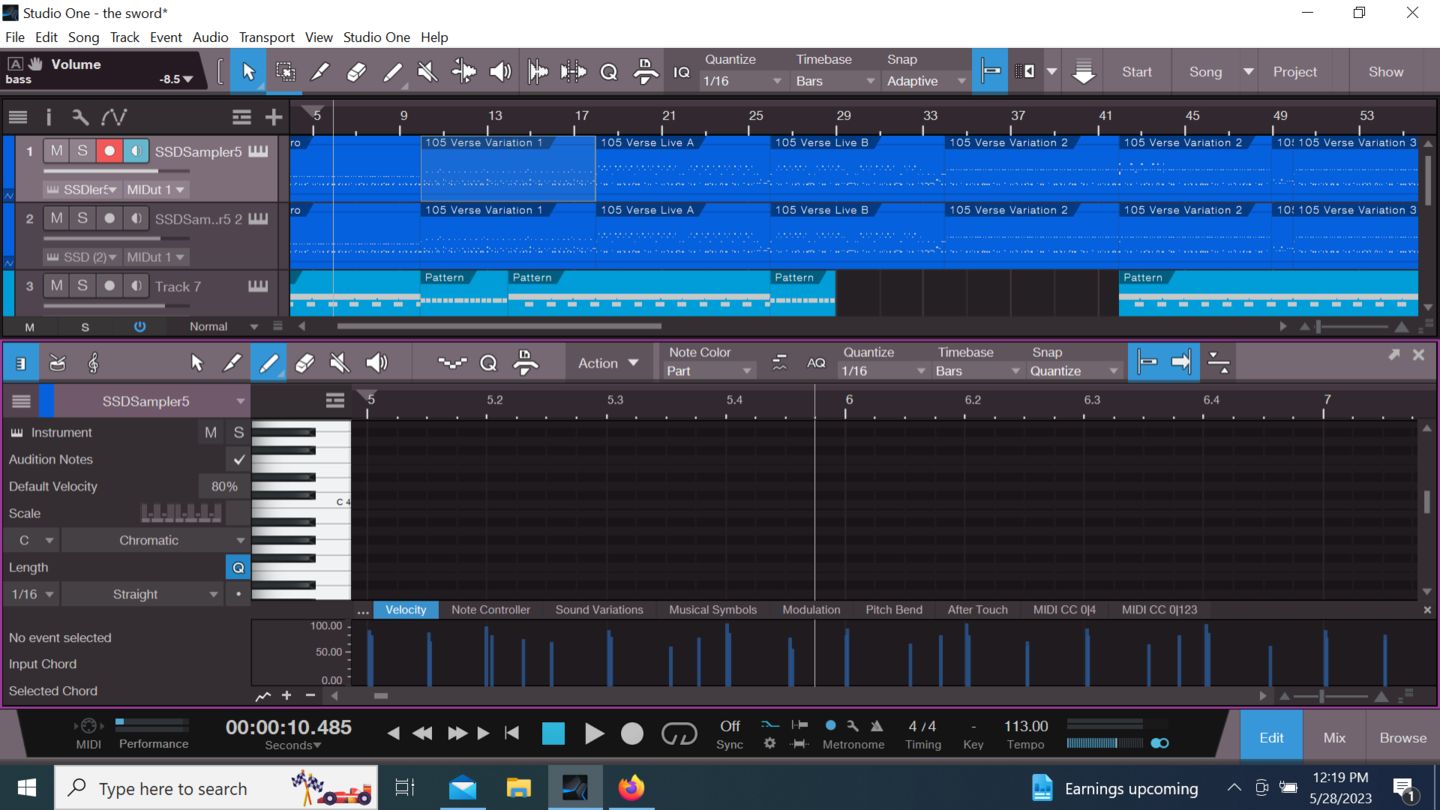Select the Listen tool in top toolbar
The width and height of the screenshot is (1440, 810).
[500, 72]
